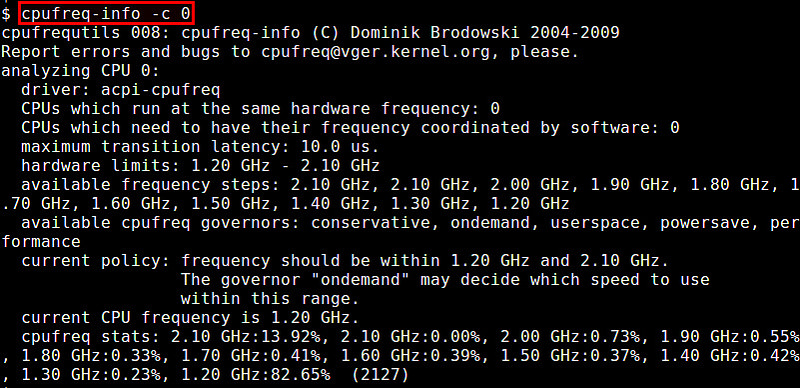Viewport: 800px width, 388px height.
Task: Click the (2127) transition count
Action: (x=381, y=375)
